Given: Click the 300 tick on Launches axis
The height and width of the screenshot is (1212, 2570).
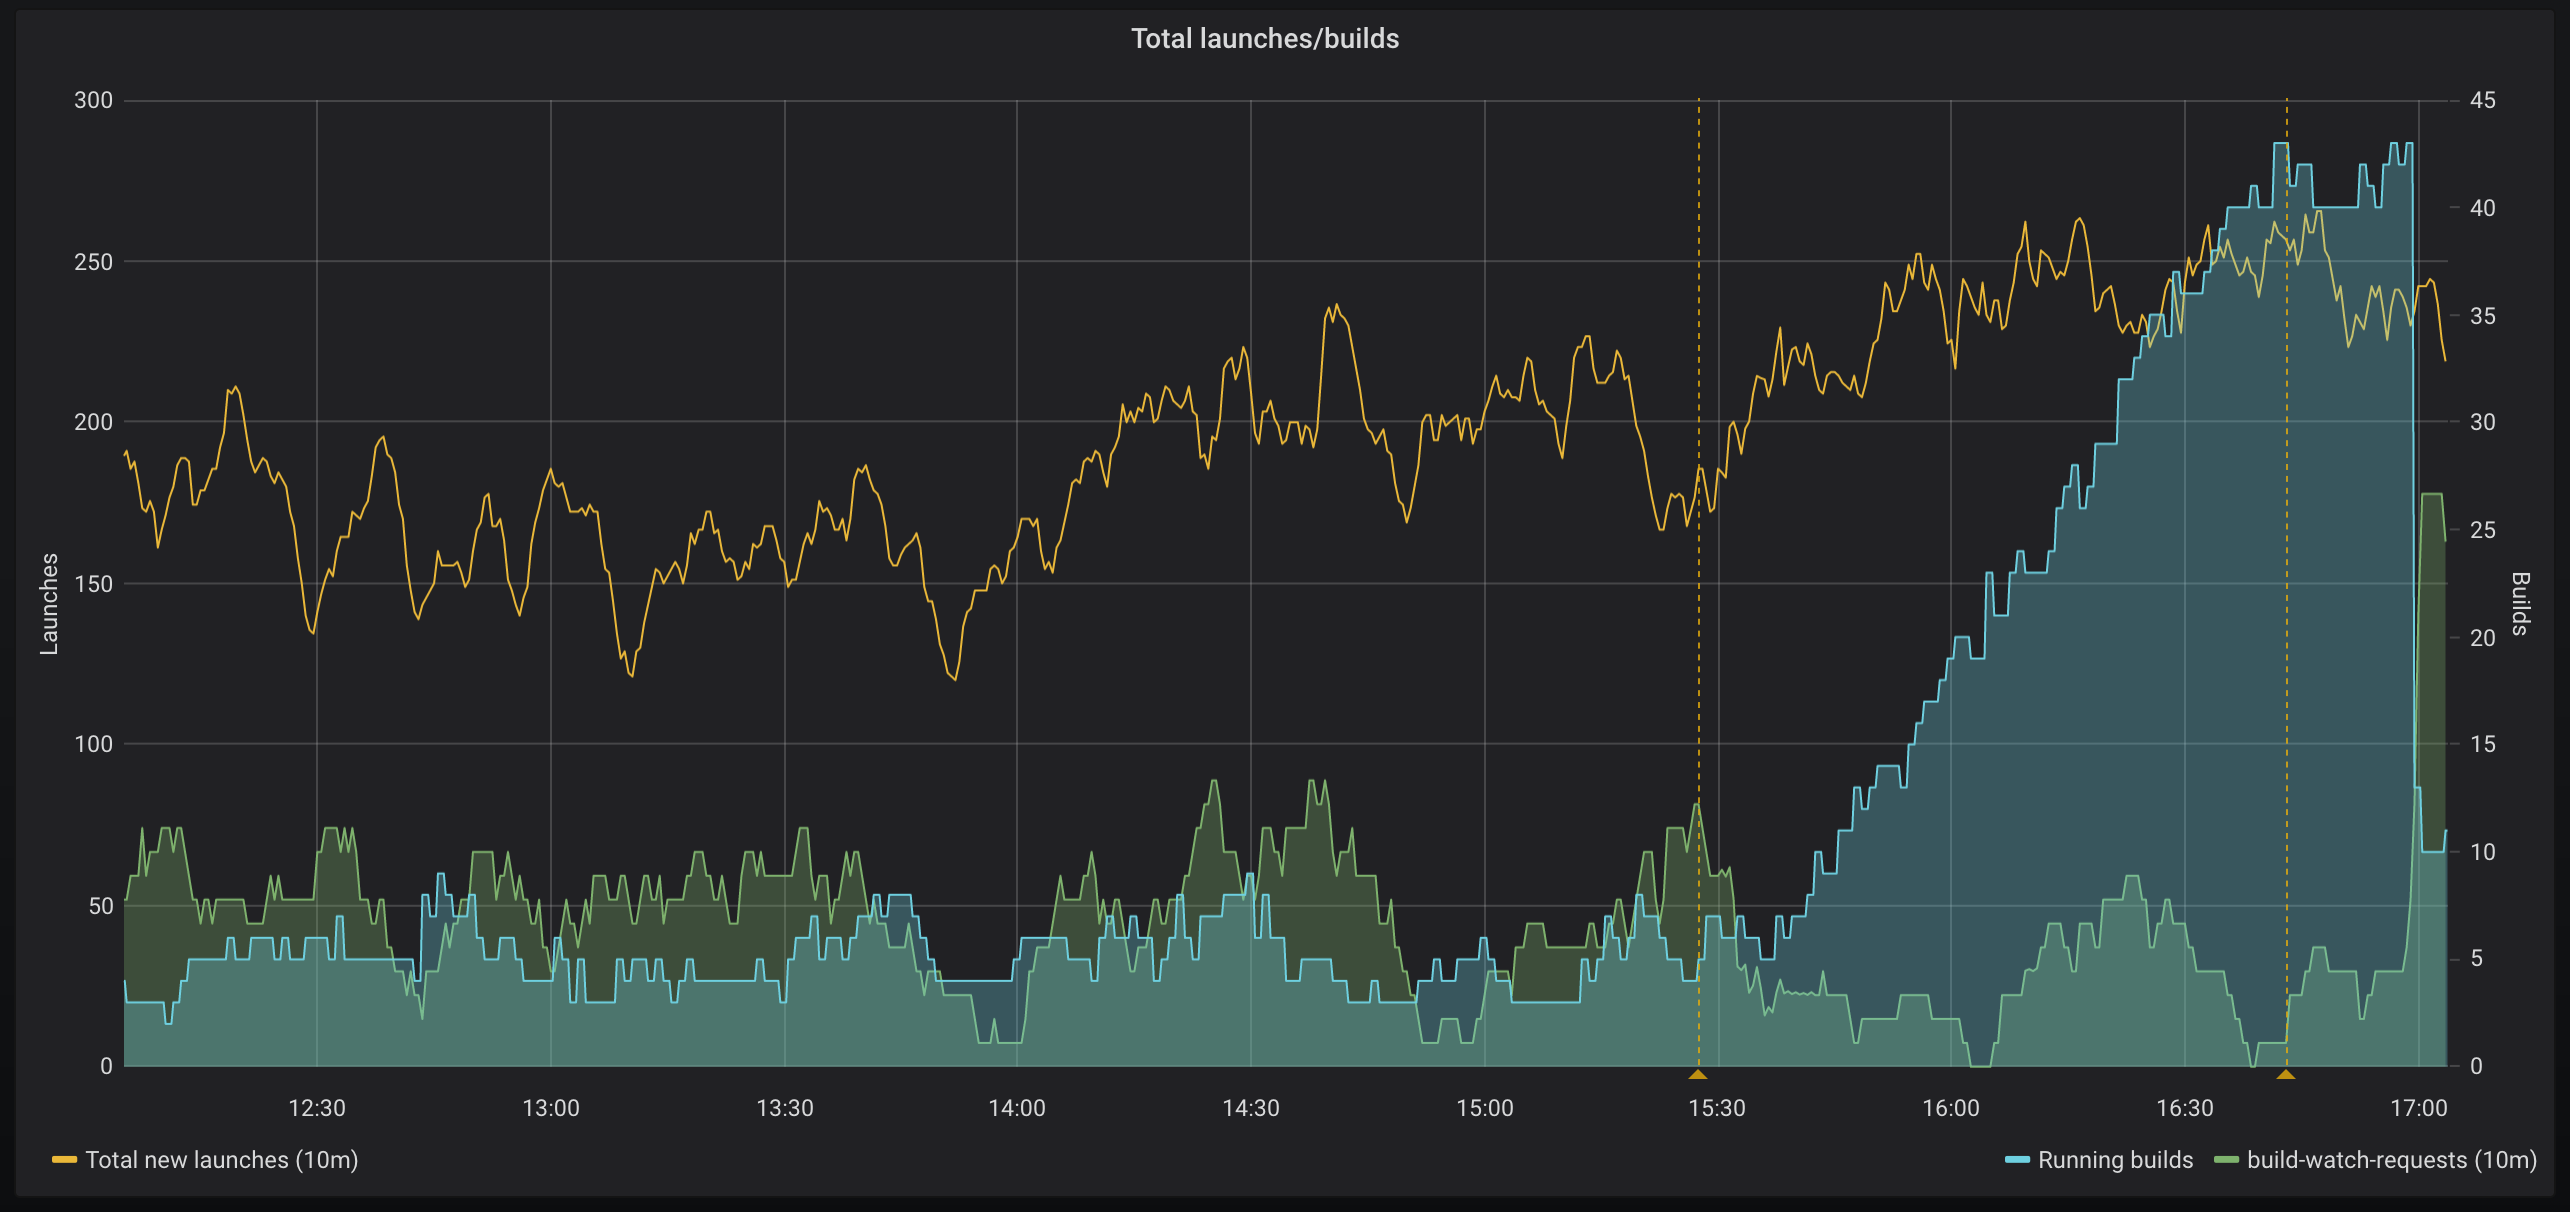Looking at the screenshot, I should click(93, 100).
